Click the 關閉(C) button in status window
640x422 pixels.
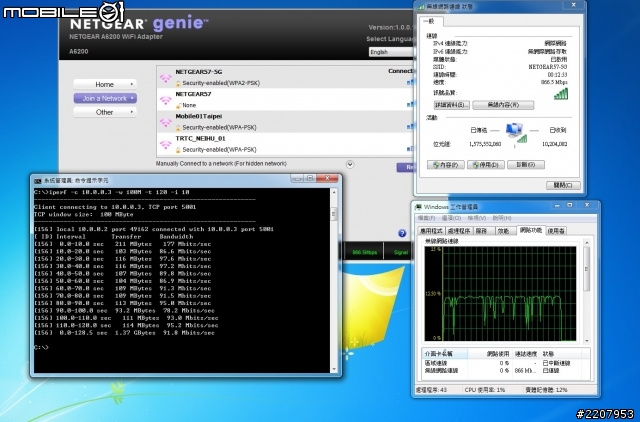click(563, 185)
